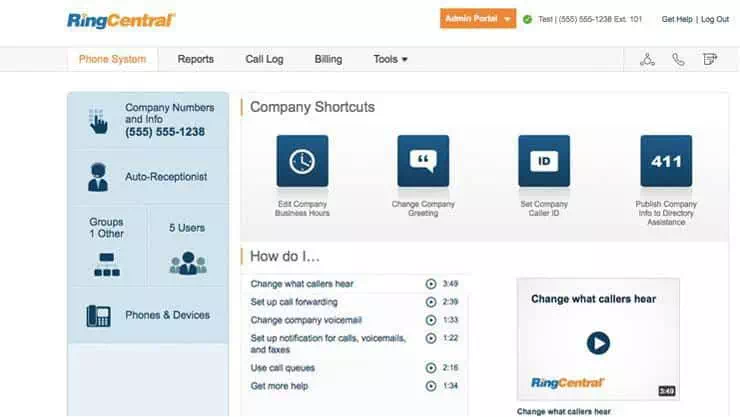
Task: Open Groups 1 Other
Action: click(x=107, y=228)
